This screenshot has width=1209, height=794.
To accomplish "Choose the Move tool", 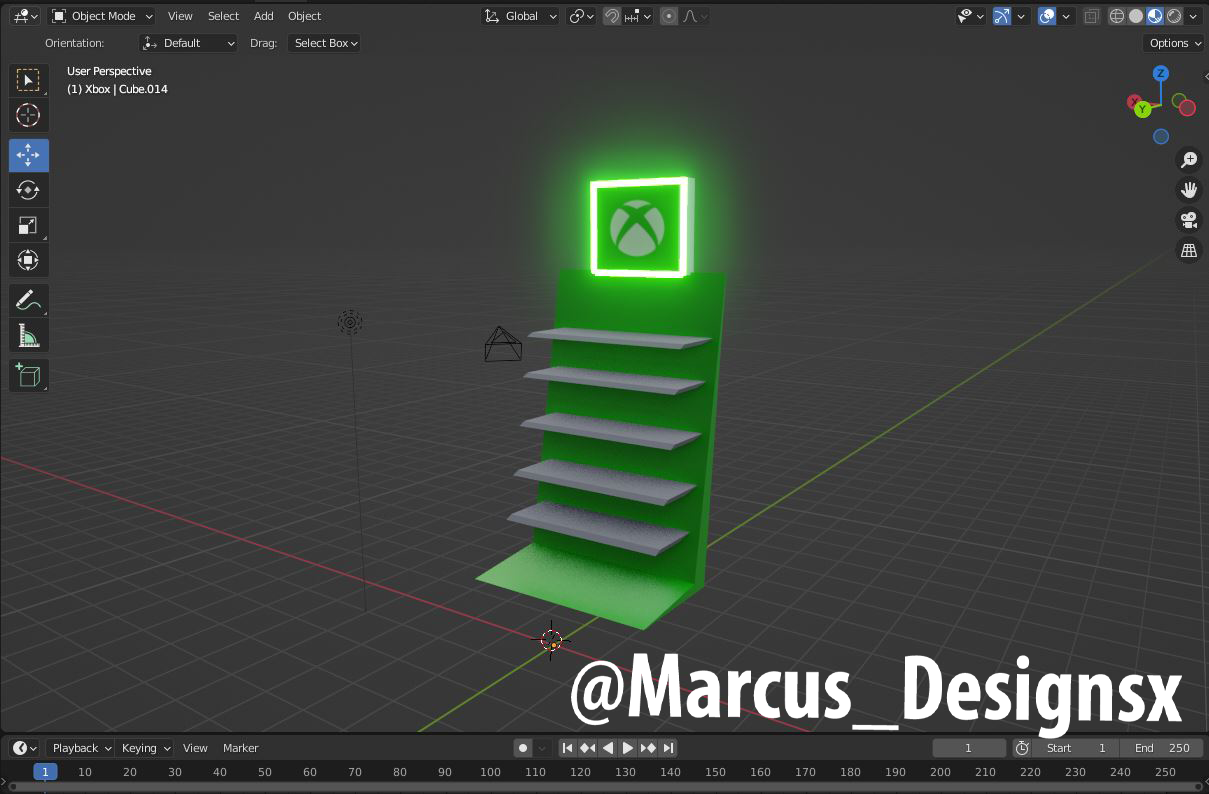I will click(28, 154).
